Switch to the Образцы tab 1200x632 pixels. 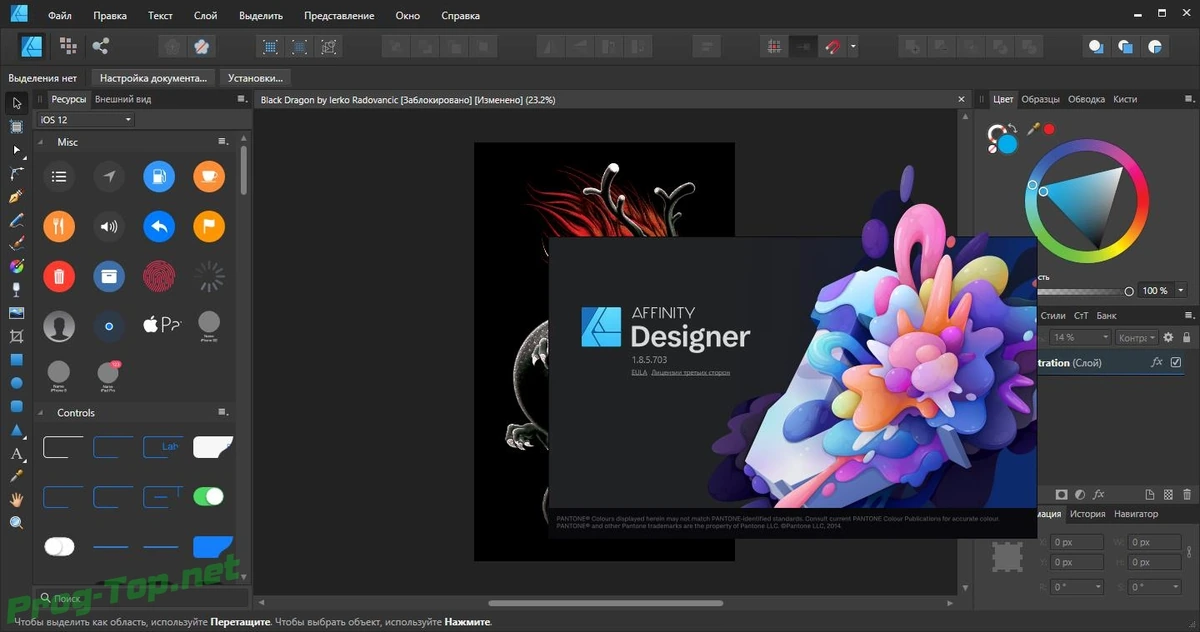pyautogui.click(x=1040, y=99)
